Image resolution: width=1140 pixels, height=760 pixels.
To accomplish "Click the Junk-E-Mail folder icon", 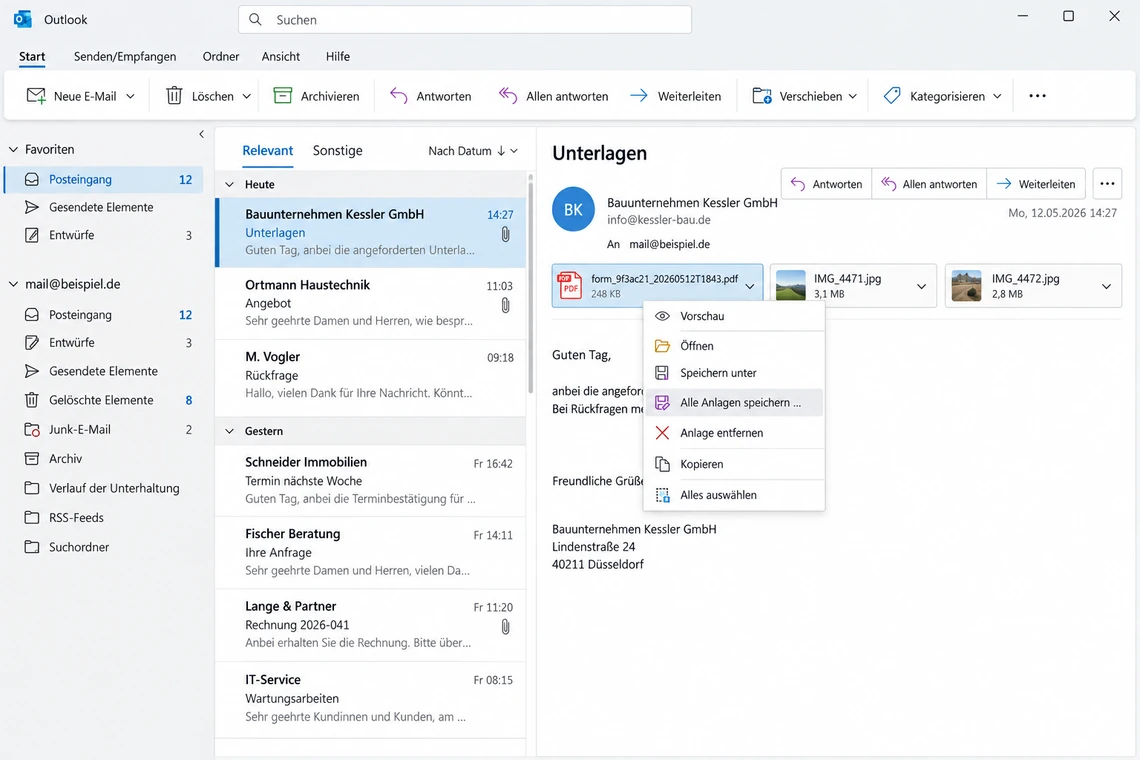I will click(32, 429).
